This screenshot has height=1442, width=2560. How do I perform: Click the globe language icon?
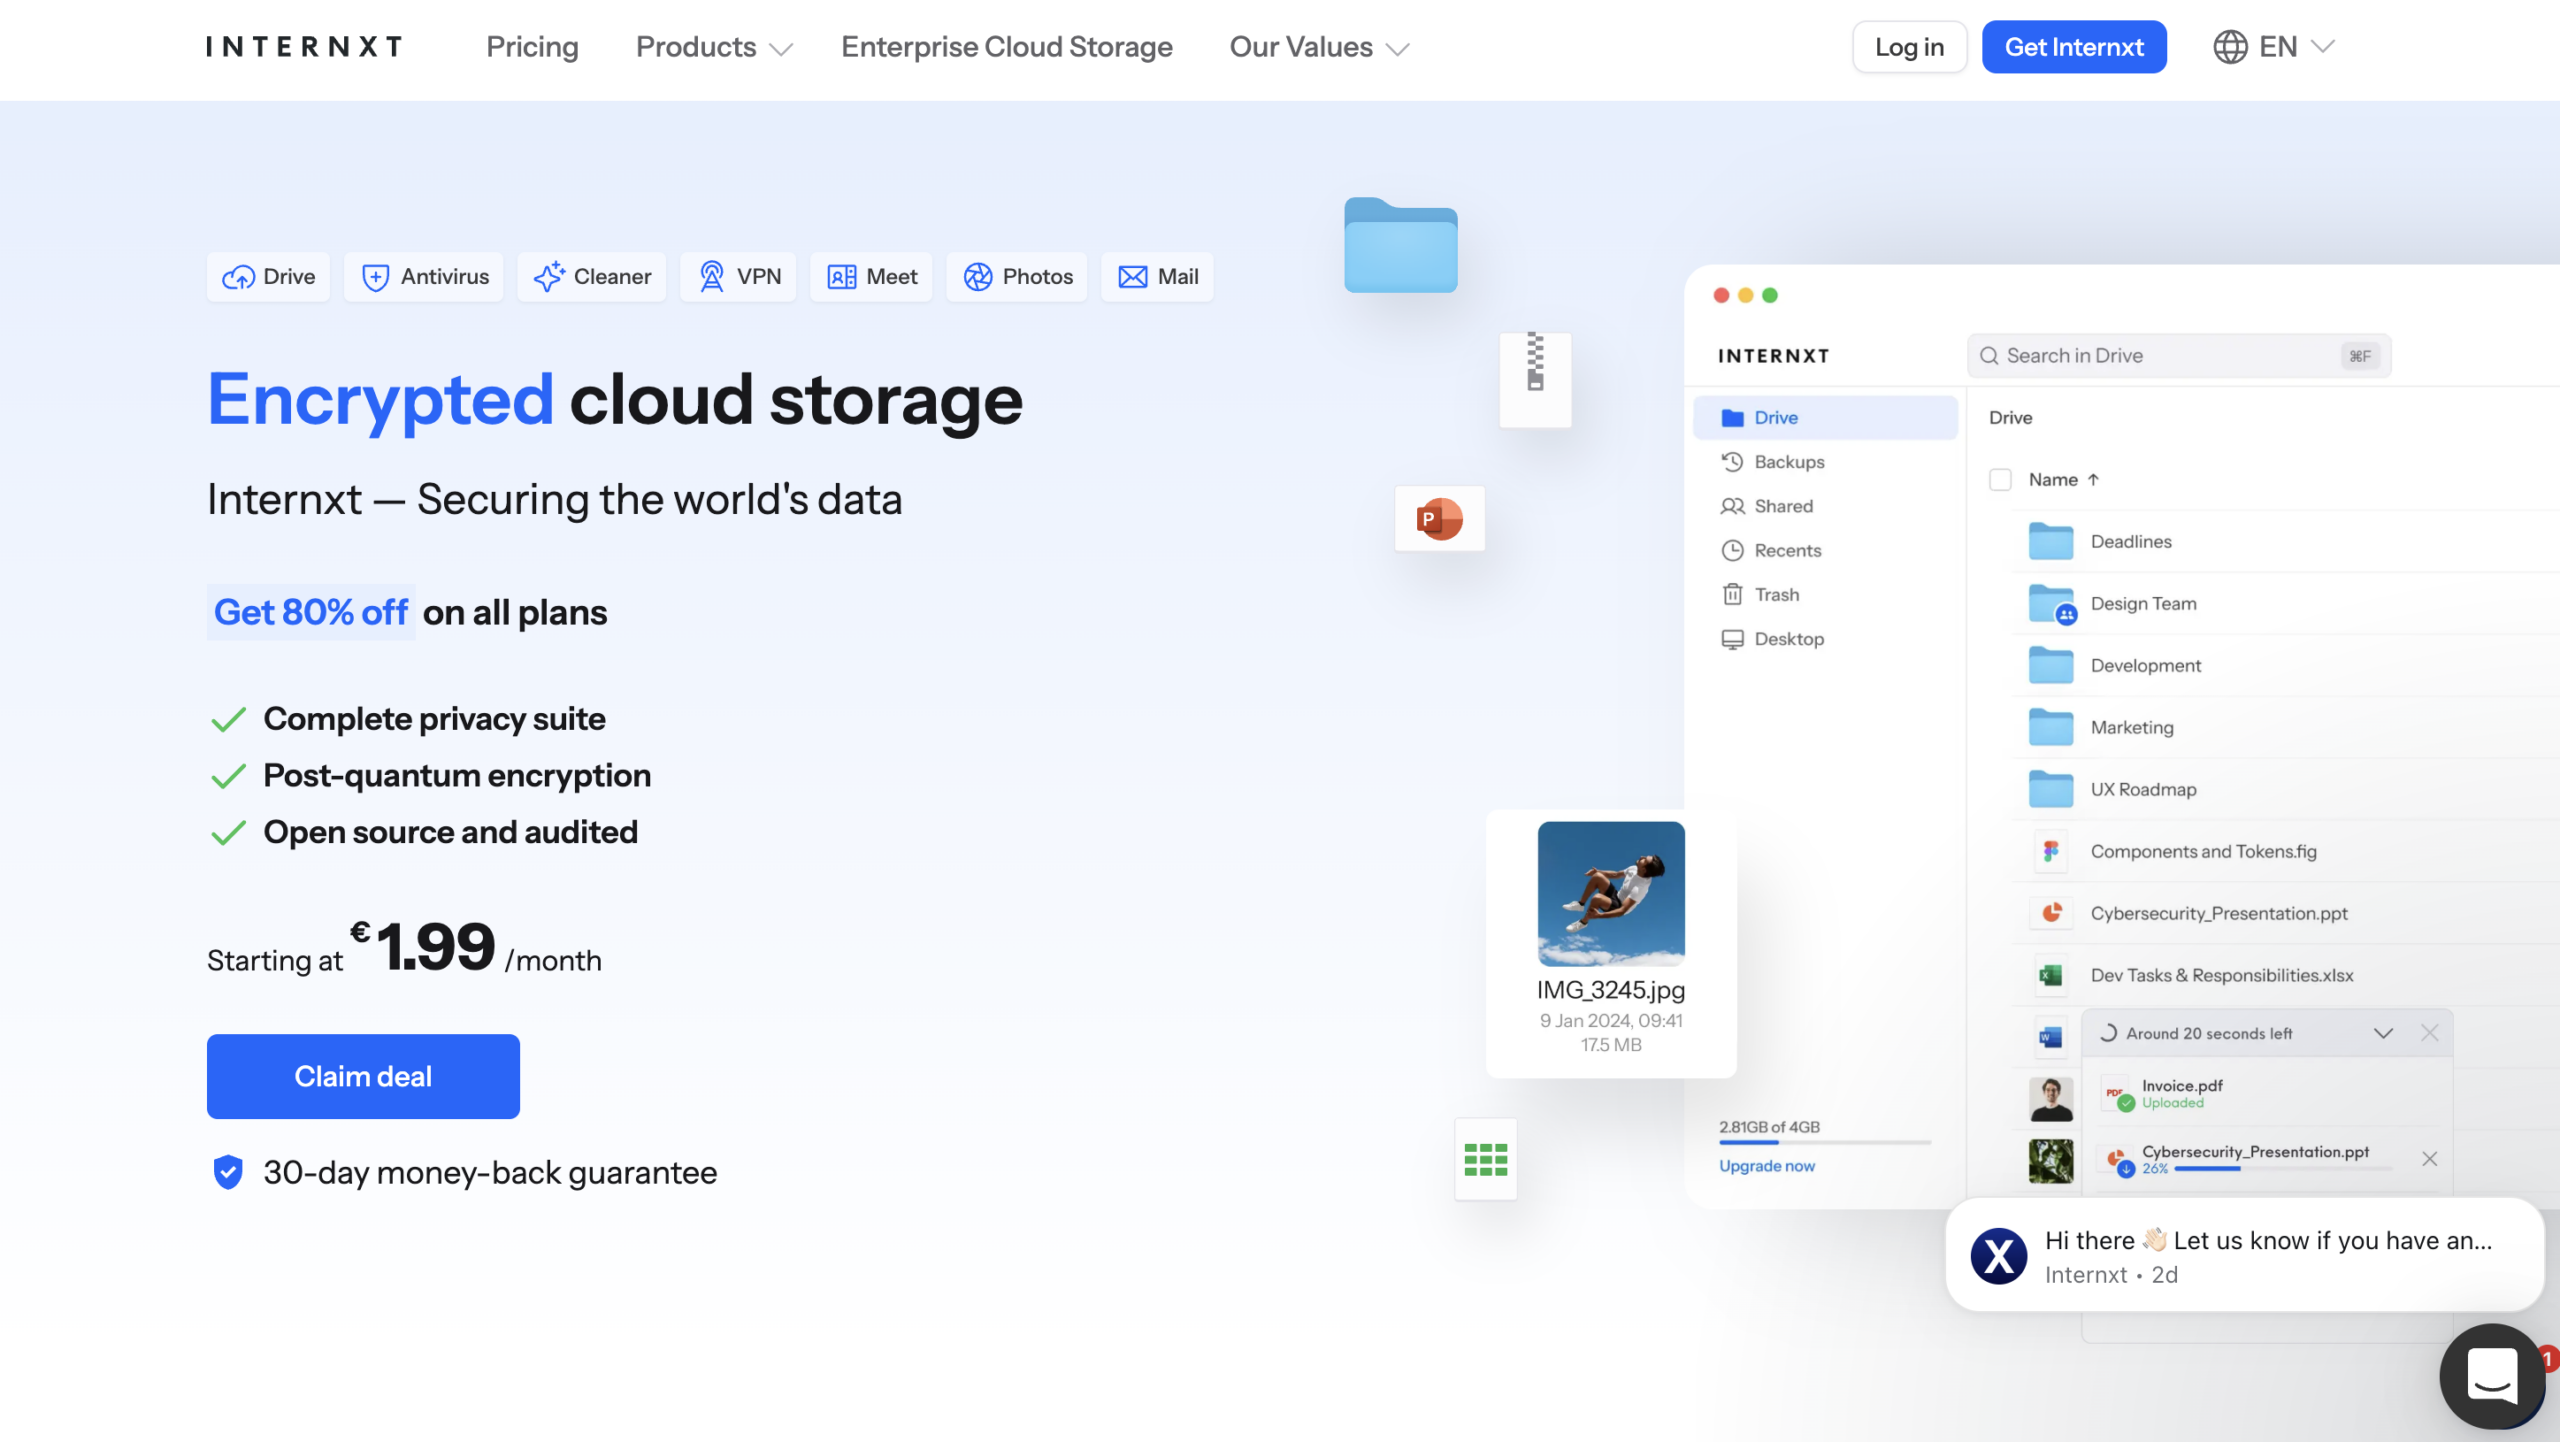coord(2230,47)
